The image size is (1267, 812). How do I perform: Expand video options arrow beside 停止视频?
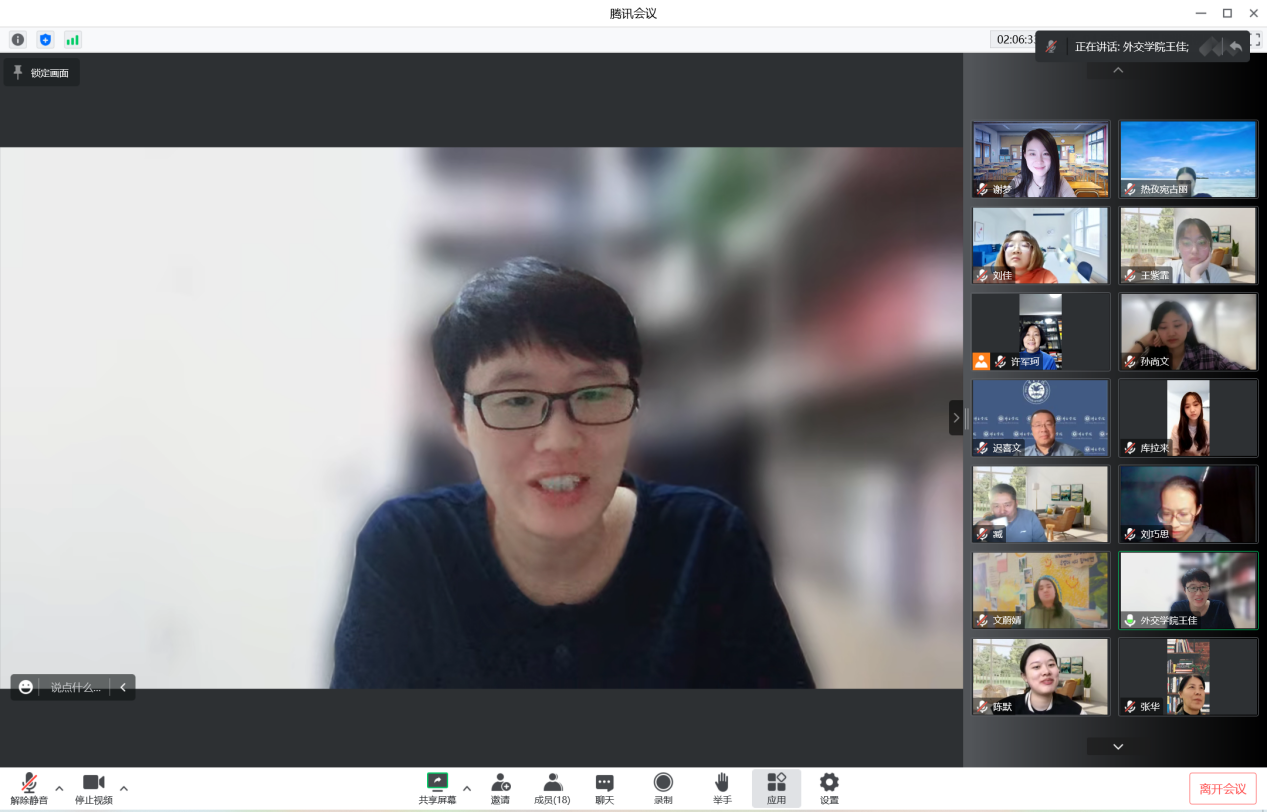point(124,788)
